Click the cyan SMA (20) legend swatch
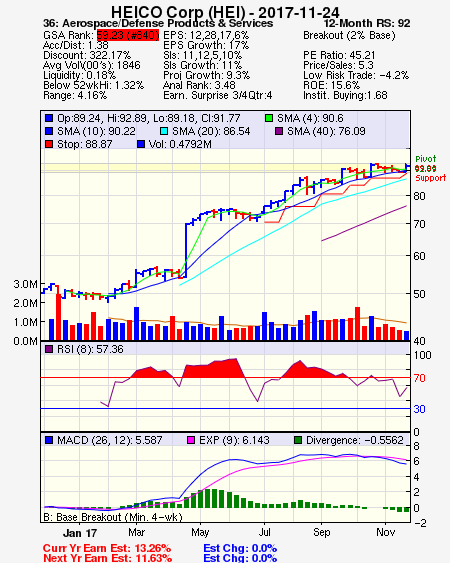The image size is (450, 563). coord(164,131)
